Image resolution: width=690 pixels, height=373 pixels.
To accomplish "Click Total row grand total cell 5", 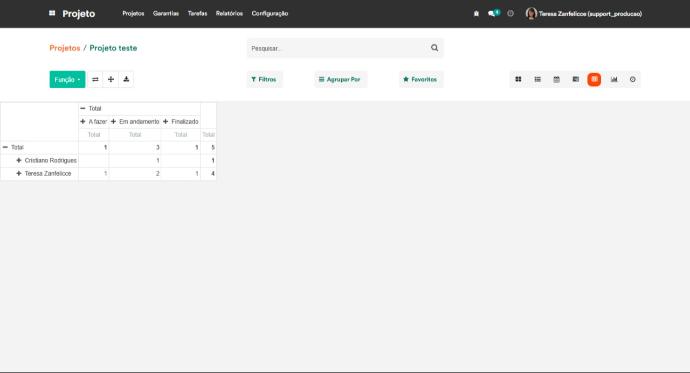I will click(x=209, y=147).
